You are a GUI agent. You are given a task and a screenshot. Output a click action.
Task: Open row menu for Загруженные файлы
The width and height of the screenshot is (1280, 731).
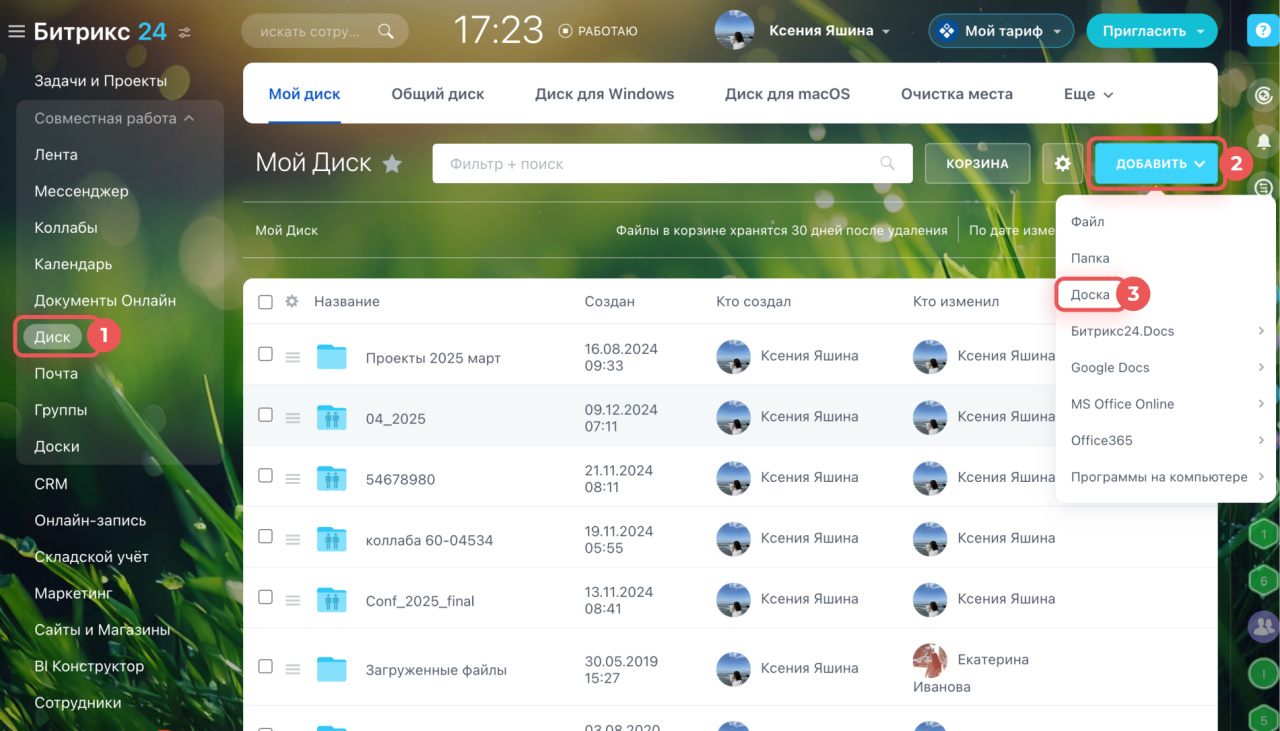click(293, 669)
